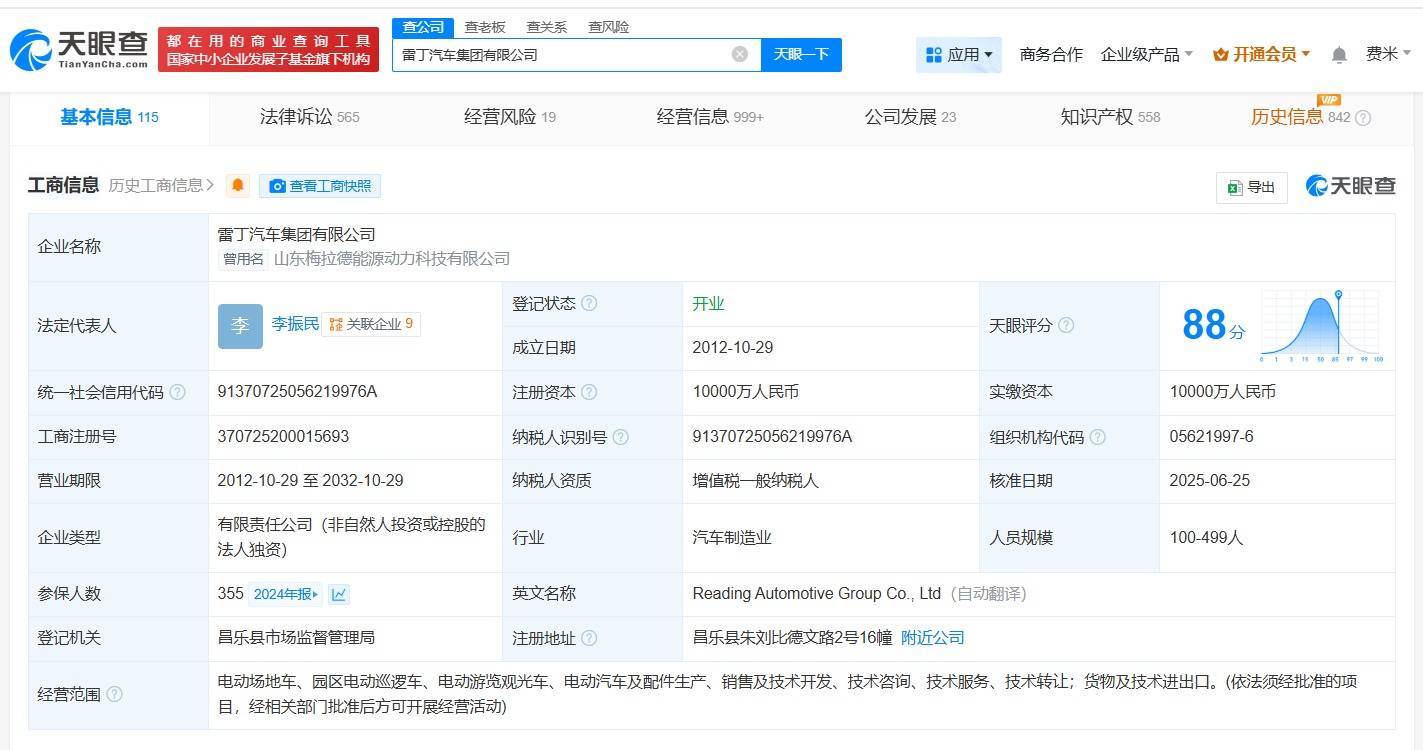
Task: Click the registration authority 昌乐县市场监督管理局
Action: click(296, 638)
